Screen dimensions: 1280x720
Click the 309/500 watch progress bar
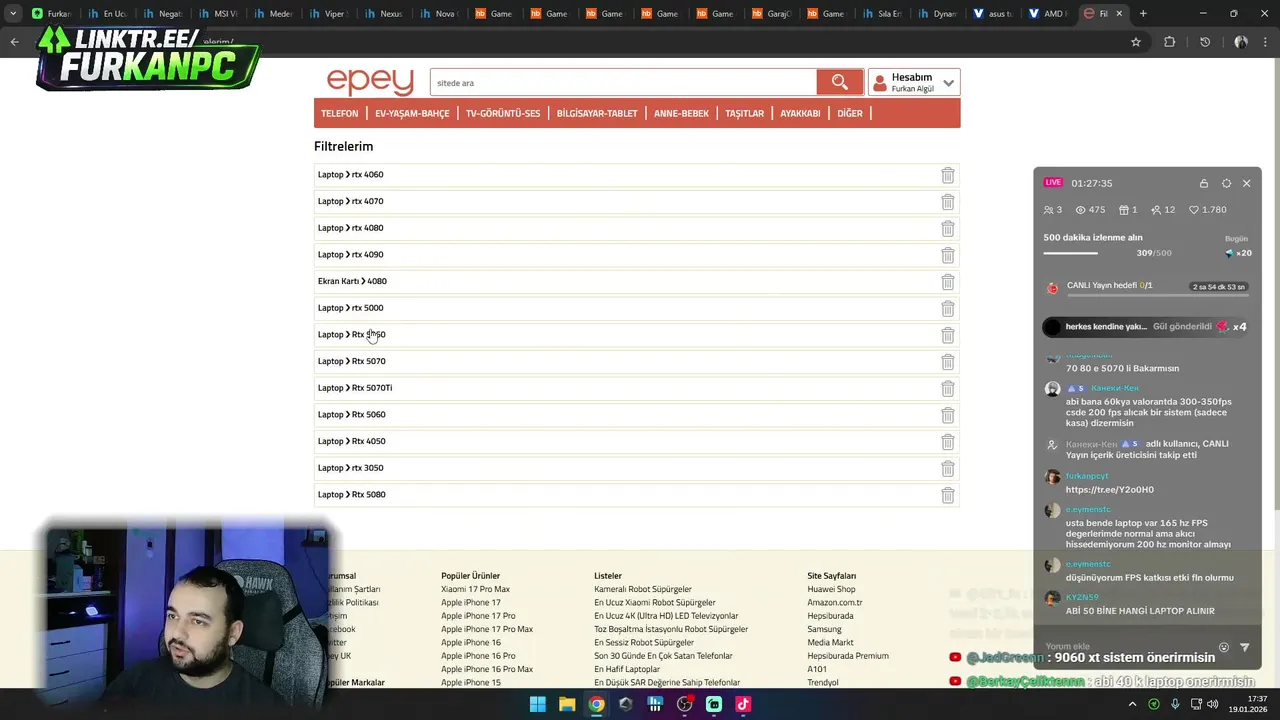[x=1070, y=253]
